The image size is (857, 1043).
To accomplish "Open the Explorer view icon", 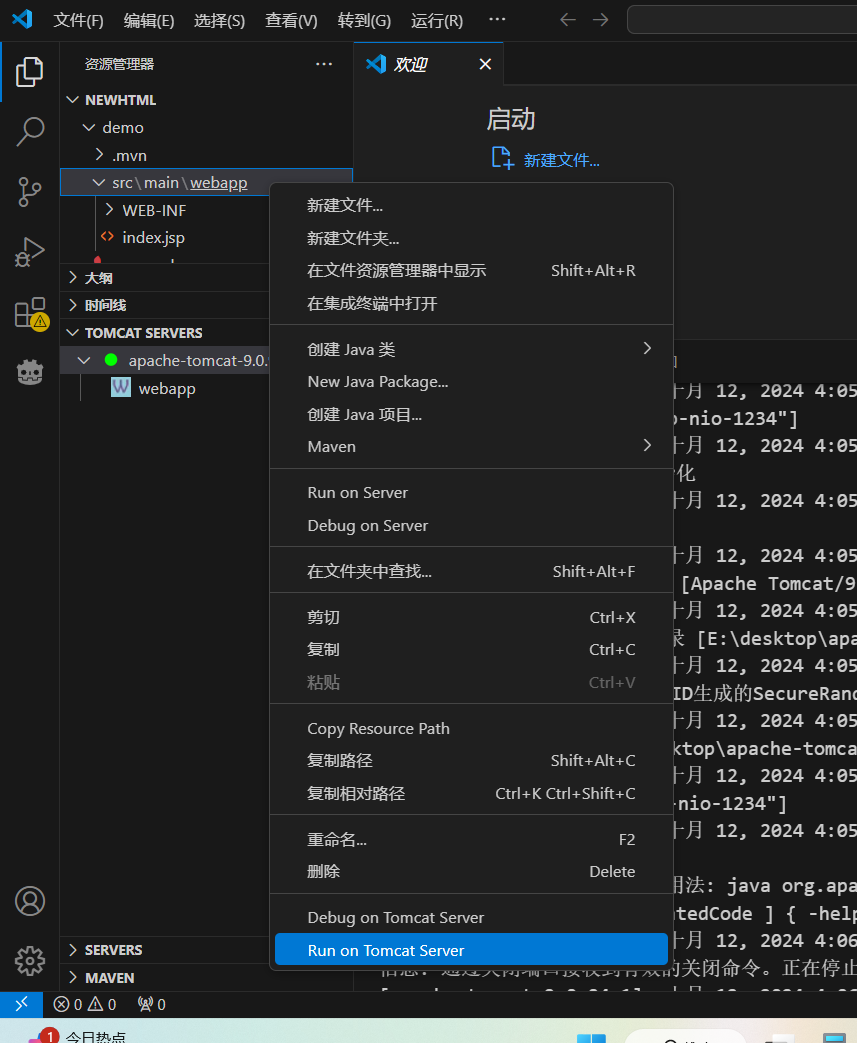I will point(29,72).
